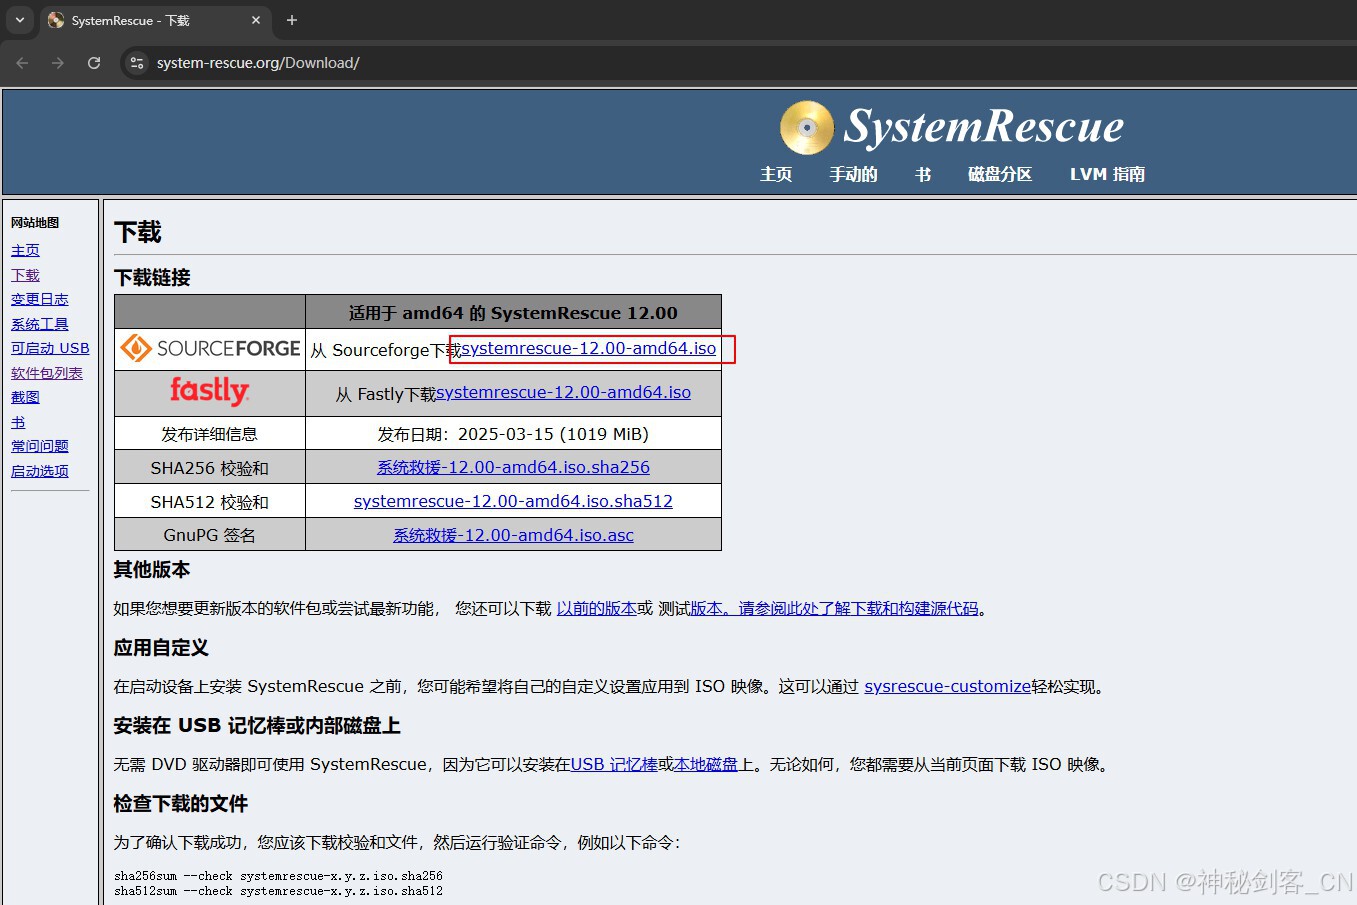Click the site information icon in the address bar
The width and height of the screenshot is (1357, 905).
[x=136, y=62]
